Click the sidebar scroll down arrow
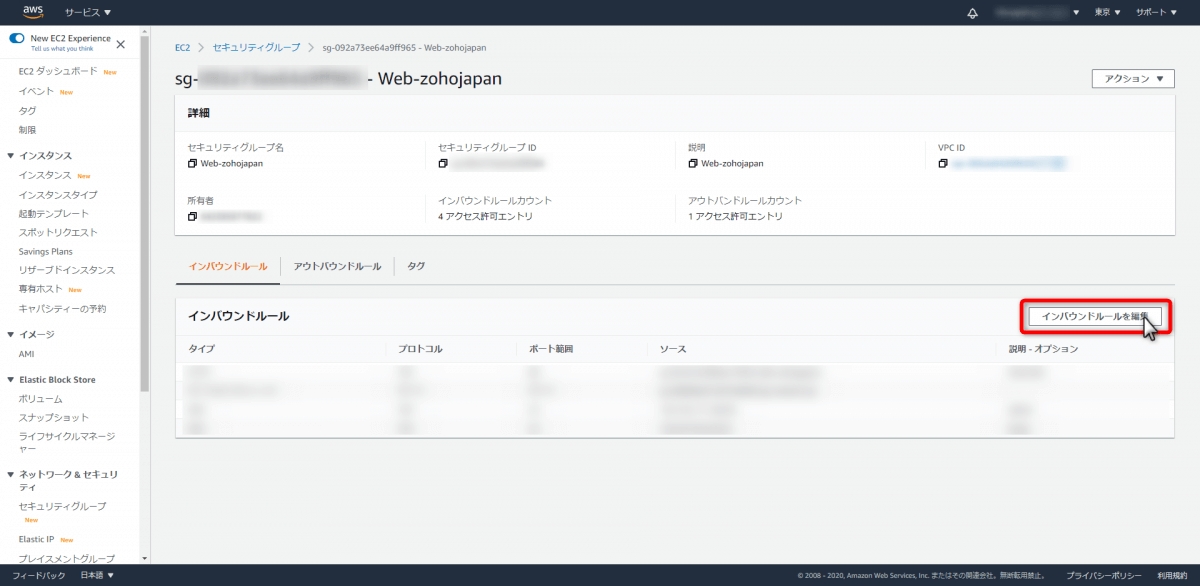 coord(145,558)
